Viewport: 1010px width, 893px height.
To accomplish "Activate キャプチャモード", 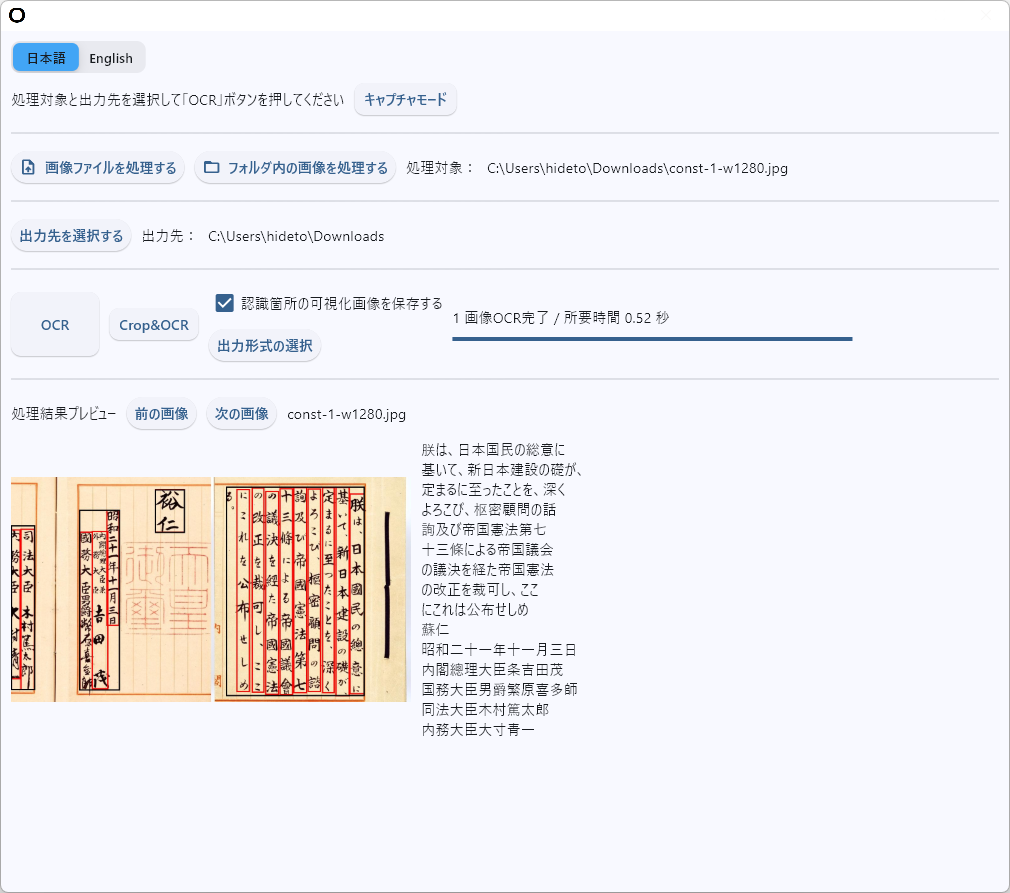I will tap(405, 99).
